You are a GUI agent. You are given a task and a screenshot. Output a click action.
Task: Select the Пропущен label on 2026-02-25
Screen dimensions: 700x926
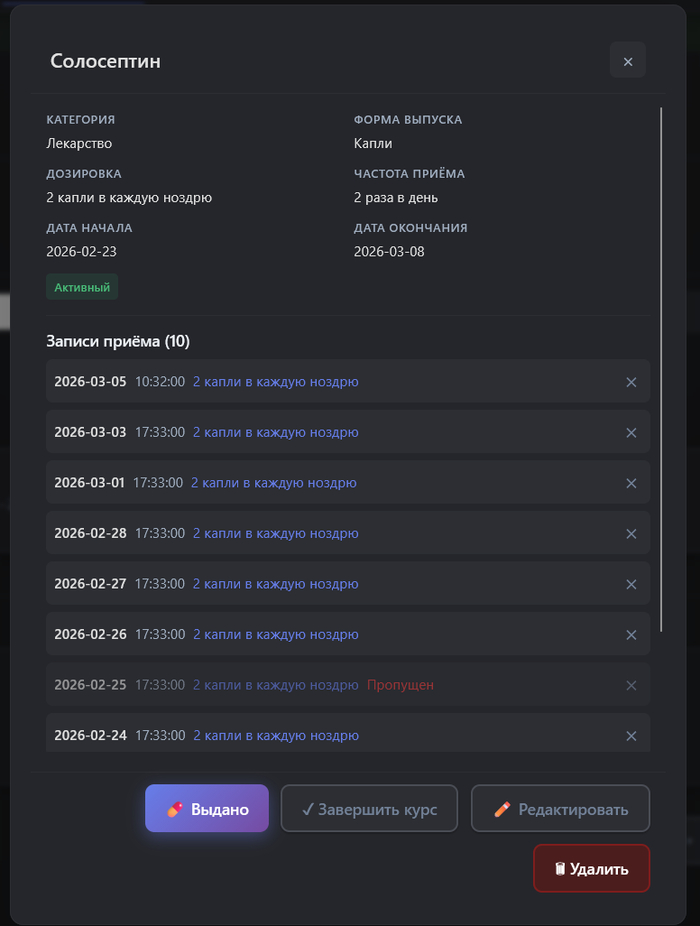(x=400, y=685)
